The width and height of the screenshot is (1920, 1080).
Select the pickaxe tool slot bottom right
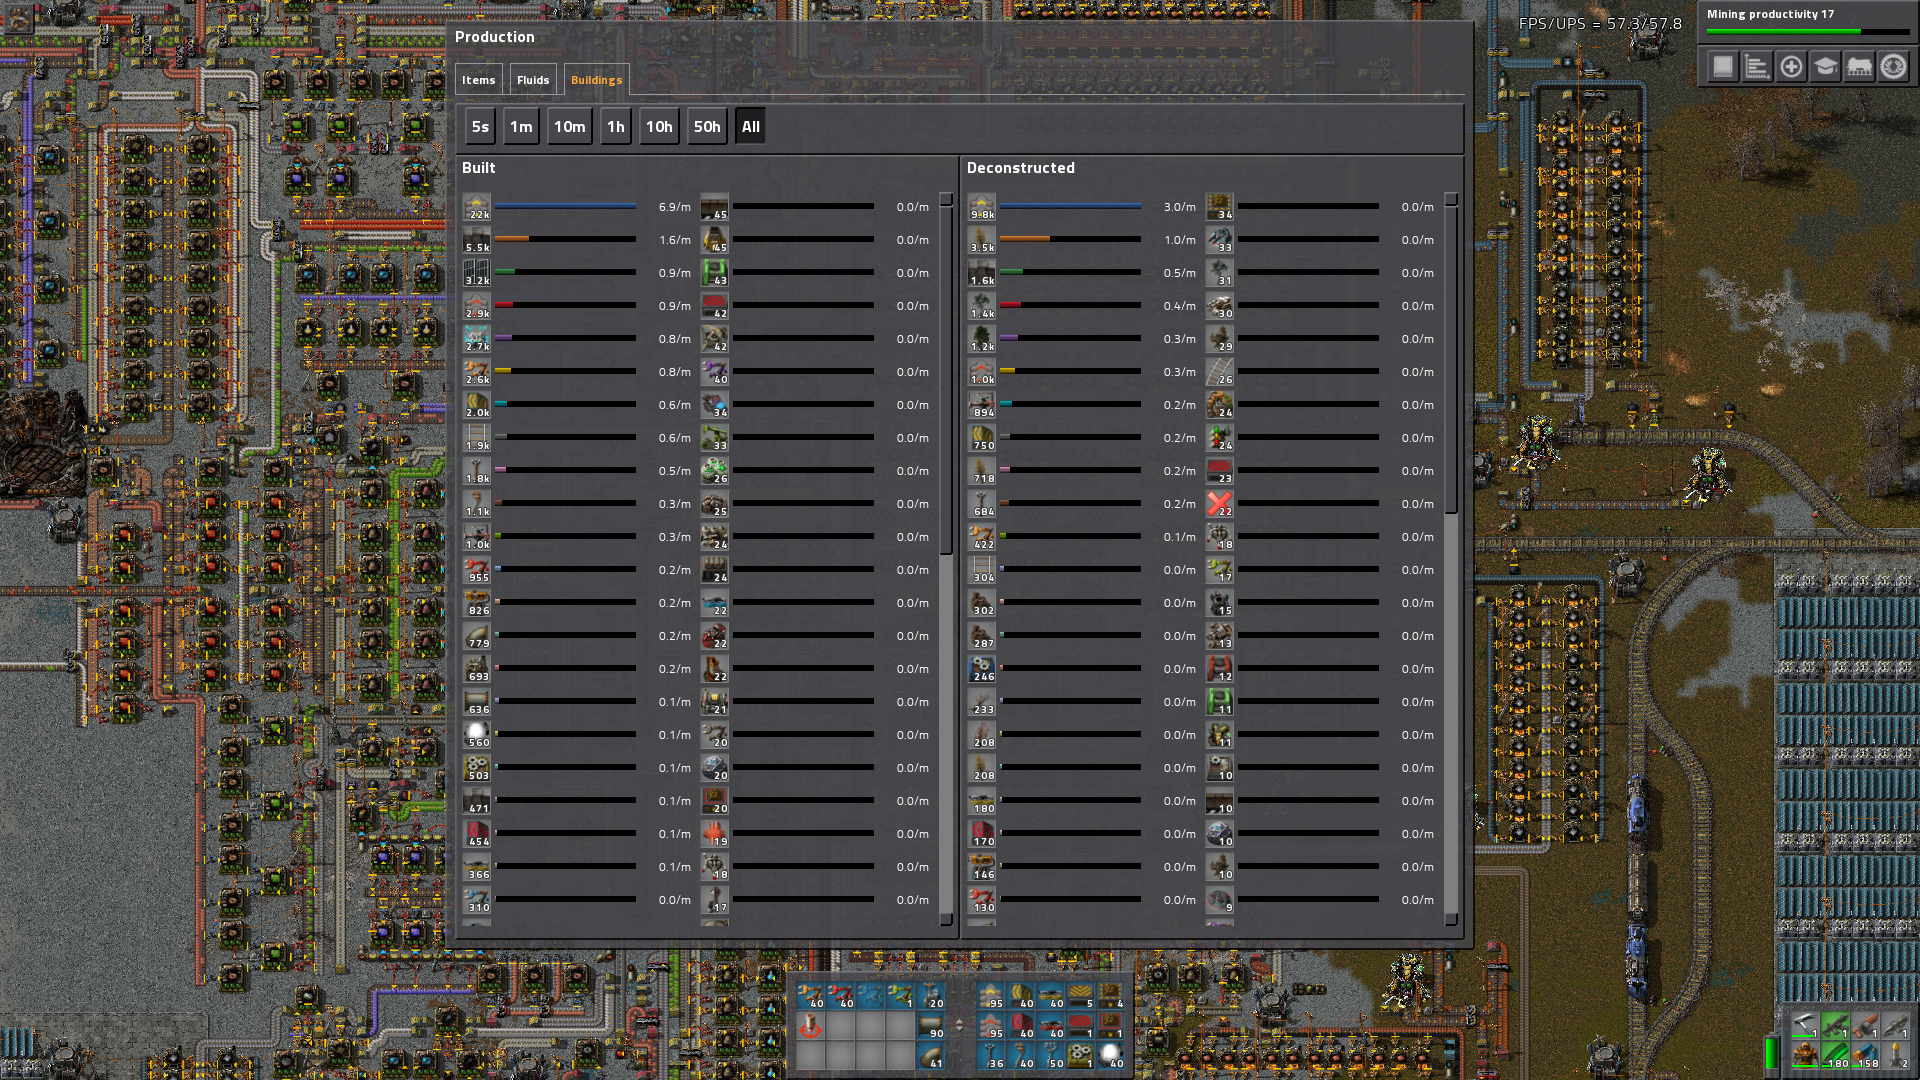pos(1804,1024)
